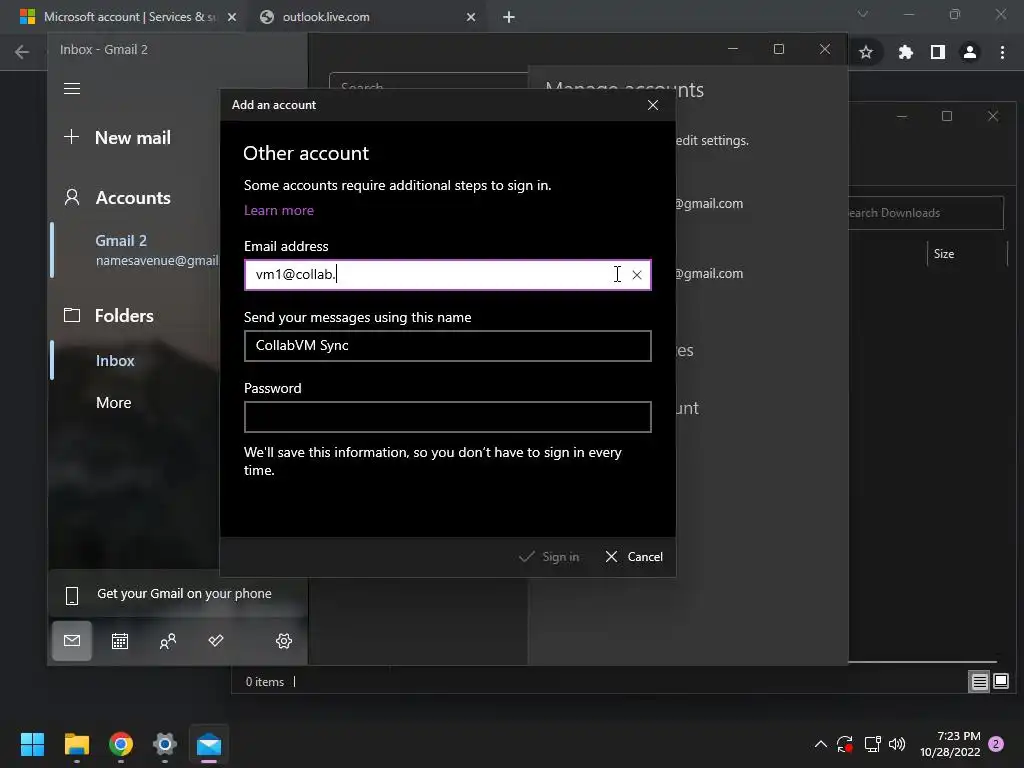Viewport: 1024px width, 768px height.
Task: Switch Explorer to large icons view
Action: tap(1000, 682)
